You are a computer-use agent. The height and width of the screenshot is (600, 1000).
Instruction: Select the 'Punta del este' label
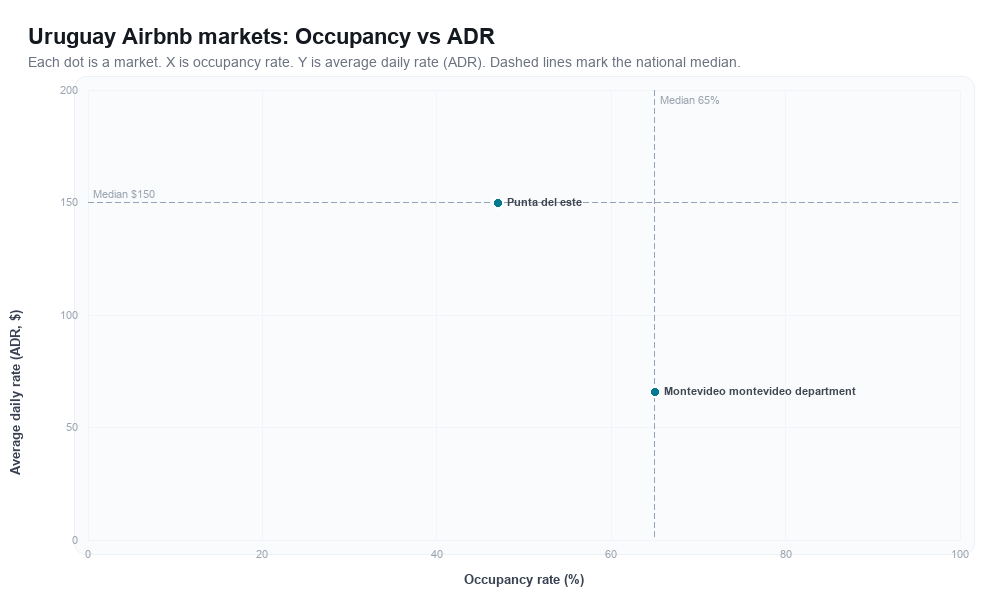(544, 202)
